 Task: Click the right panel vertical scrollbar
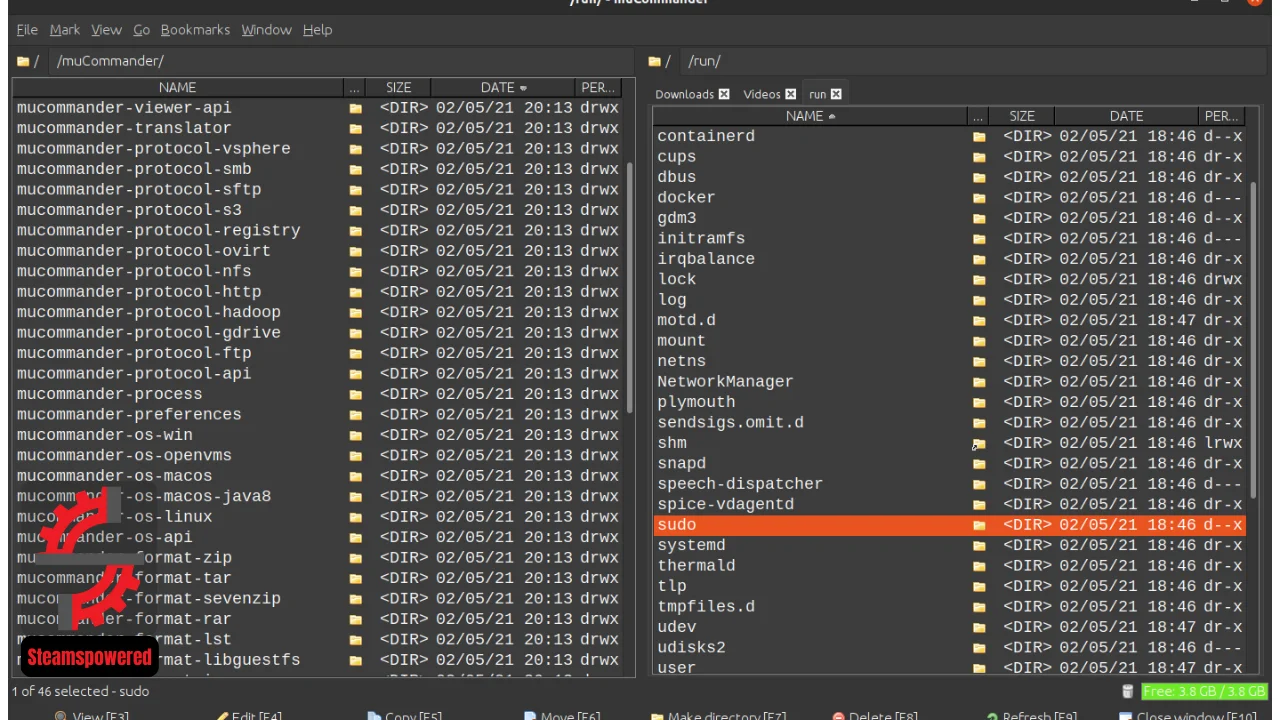pyautogui.click(x=1254, y=340)
